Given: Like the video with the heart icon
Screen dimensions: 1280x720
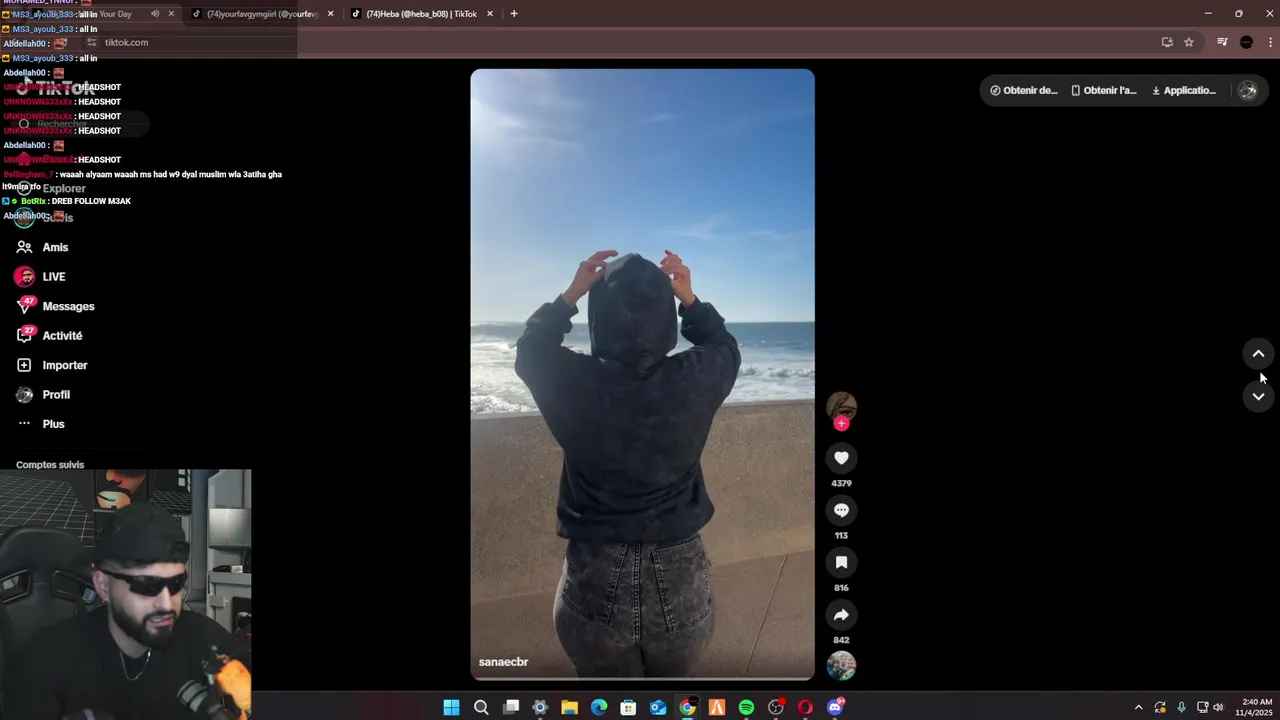Looking at the screenshot, I should 841,458.
